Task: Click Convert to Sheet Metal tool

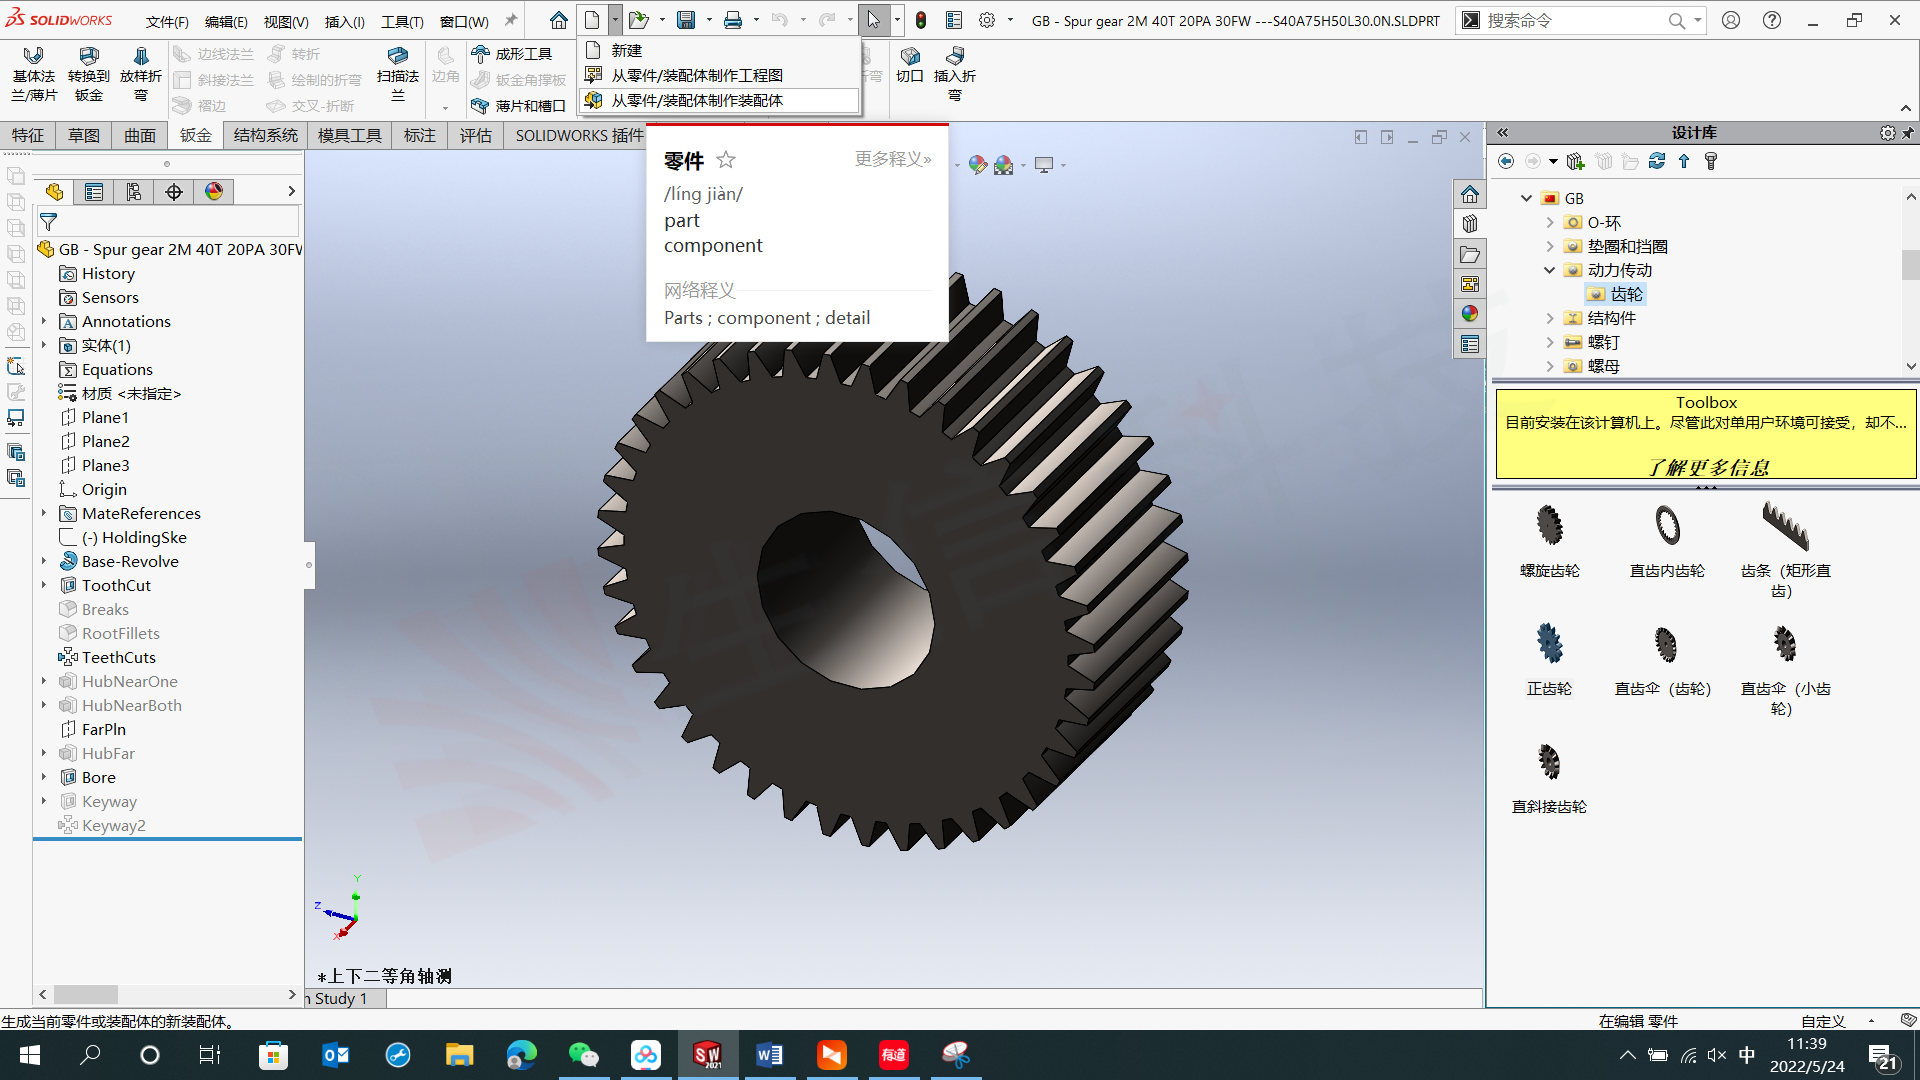Action: point(88,74)
